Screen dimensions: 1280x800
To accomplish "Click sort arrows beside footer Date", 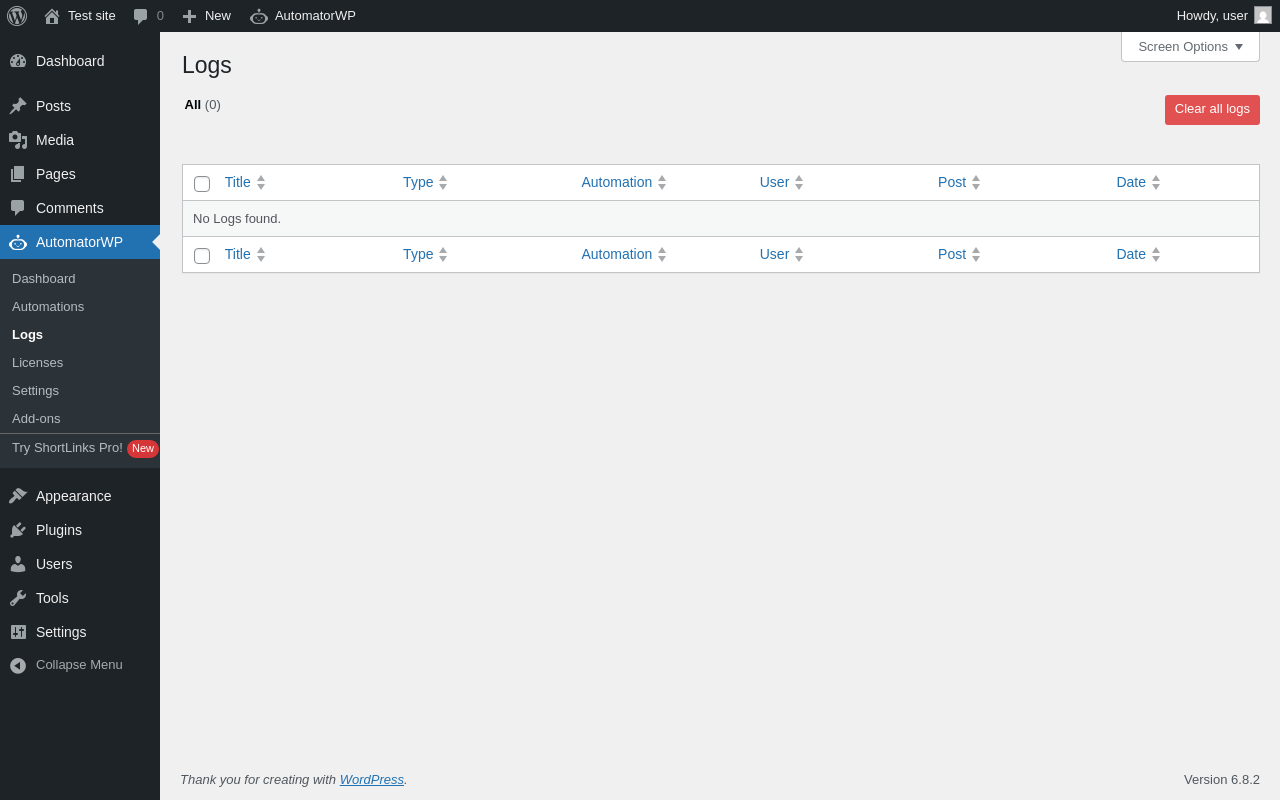I will tap(1156, 255).
